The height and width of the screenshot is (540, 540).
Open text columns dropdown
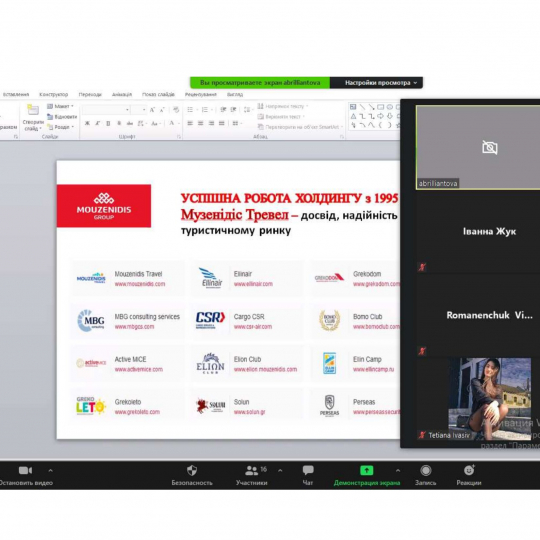point(237,123)
